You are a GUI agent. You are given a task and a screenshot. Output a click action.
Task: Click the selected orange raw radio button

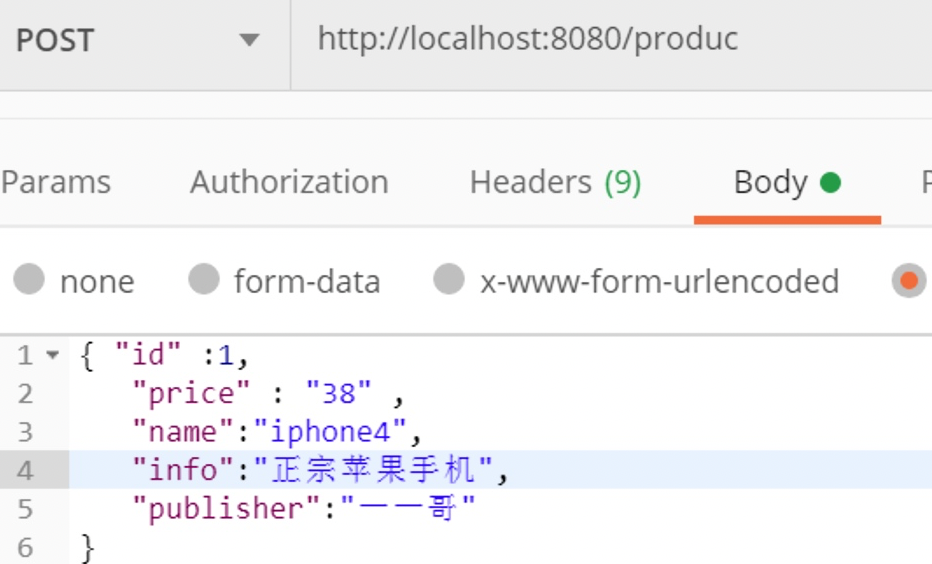(909, 281)
